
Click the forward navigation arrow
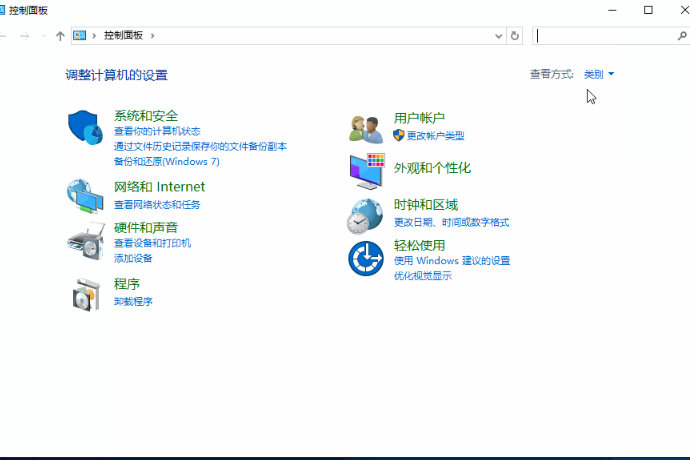point(25,36)
